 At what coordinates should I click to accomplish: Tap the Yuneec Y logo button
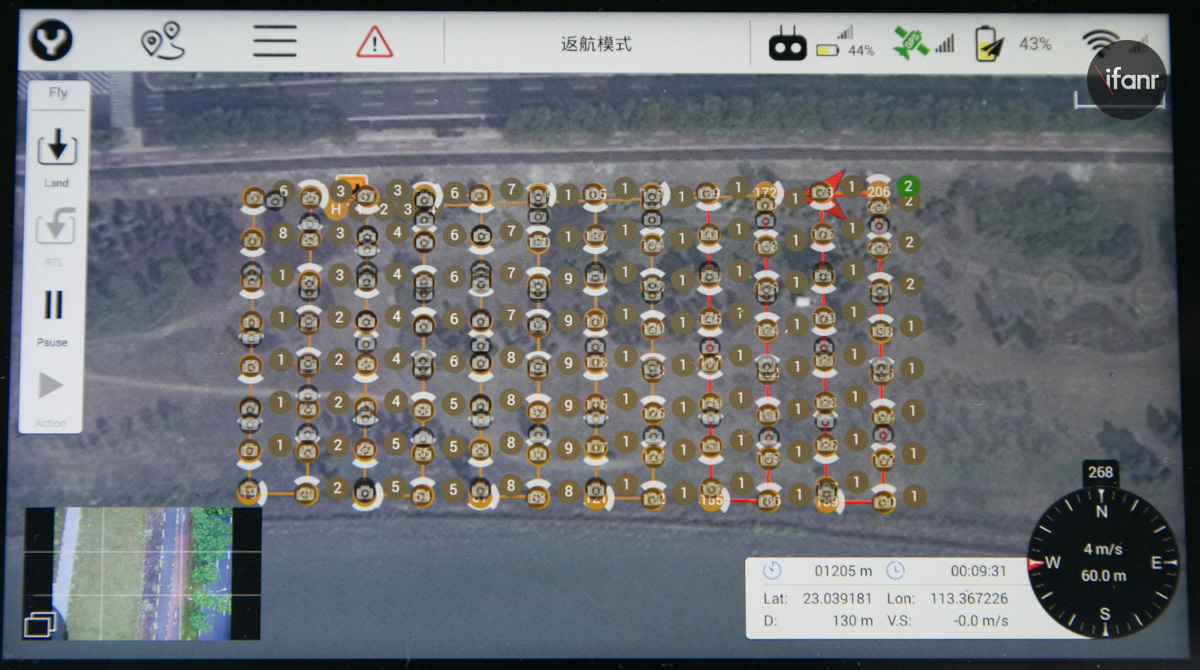(51, 42)
